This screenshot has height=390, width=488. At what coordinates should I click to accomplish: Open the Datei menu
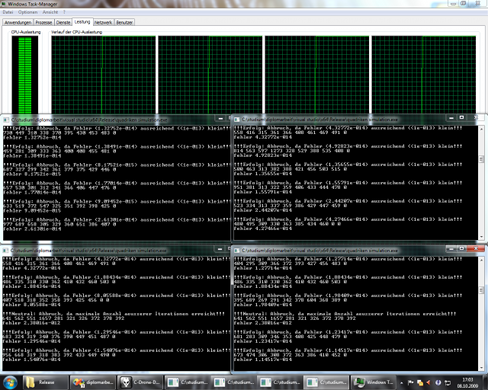[x=8, y=12]
